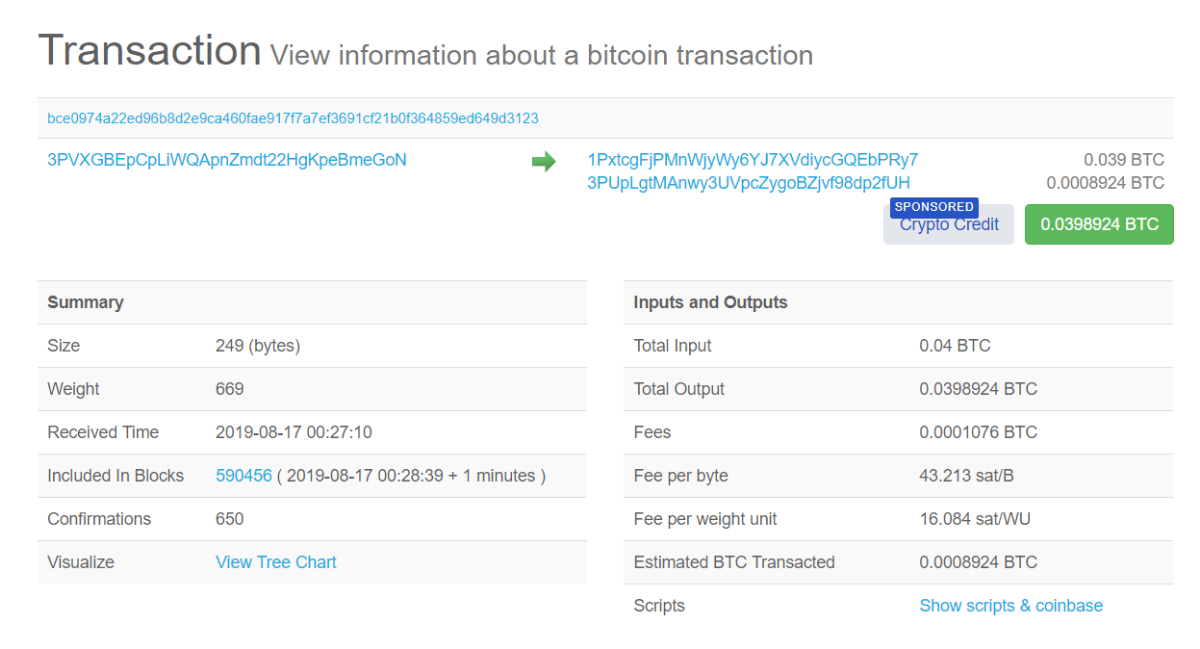Open output address 1PxtcgFjPMnWjyWy6YJ7
Screen dimensions: 1200x649
point(752,160)
